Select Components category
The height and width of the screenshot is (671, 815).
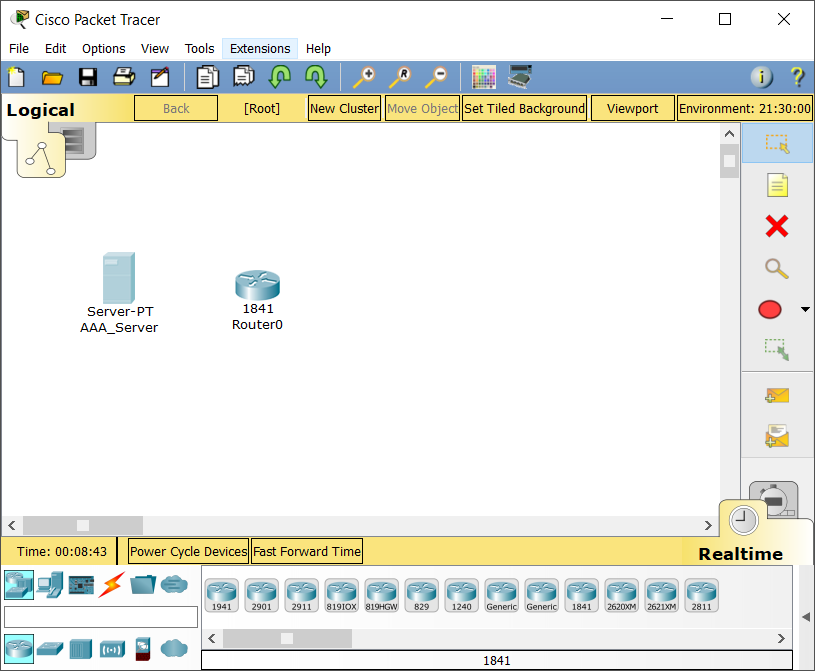82,585
